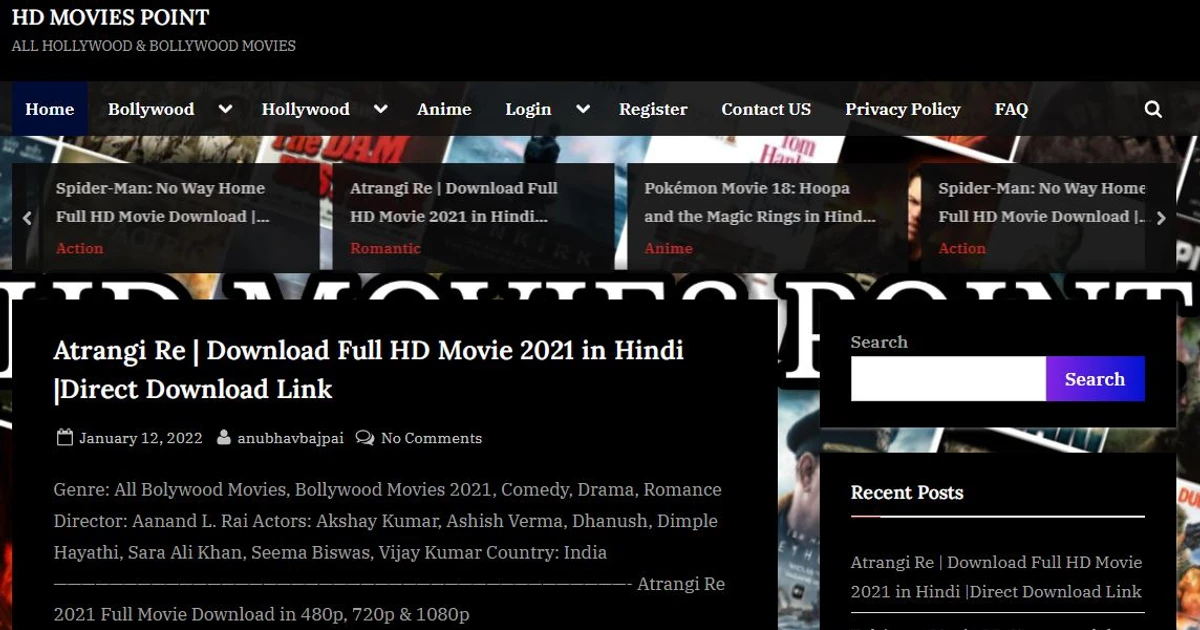Expand the Bollywood submenu chevron
This screenshot has width=1200, height=630.
coord(225,109)
